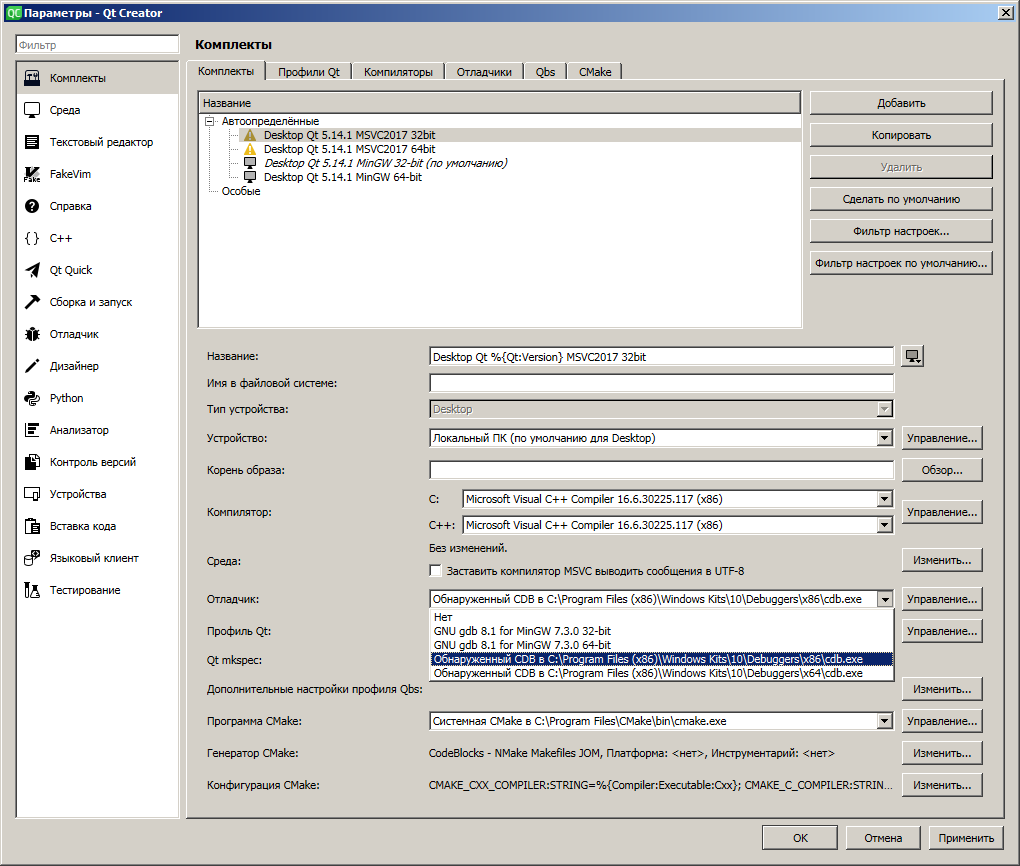Click the Применить button
Screen dimensions: 1020x866
tap(966, 838)
